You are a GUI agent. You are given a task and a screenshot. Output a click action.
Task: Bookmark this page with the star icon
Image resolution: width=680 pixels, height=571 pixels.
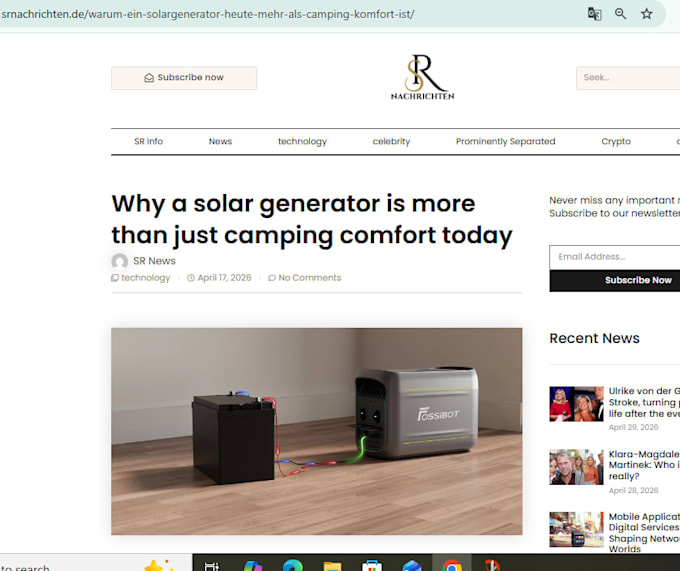pos(647,14)
